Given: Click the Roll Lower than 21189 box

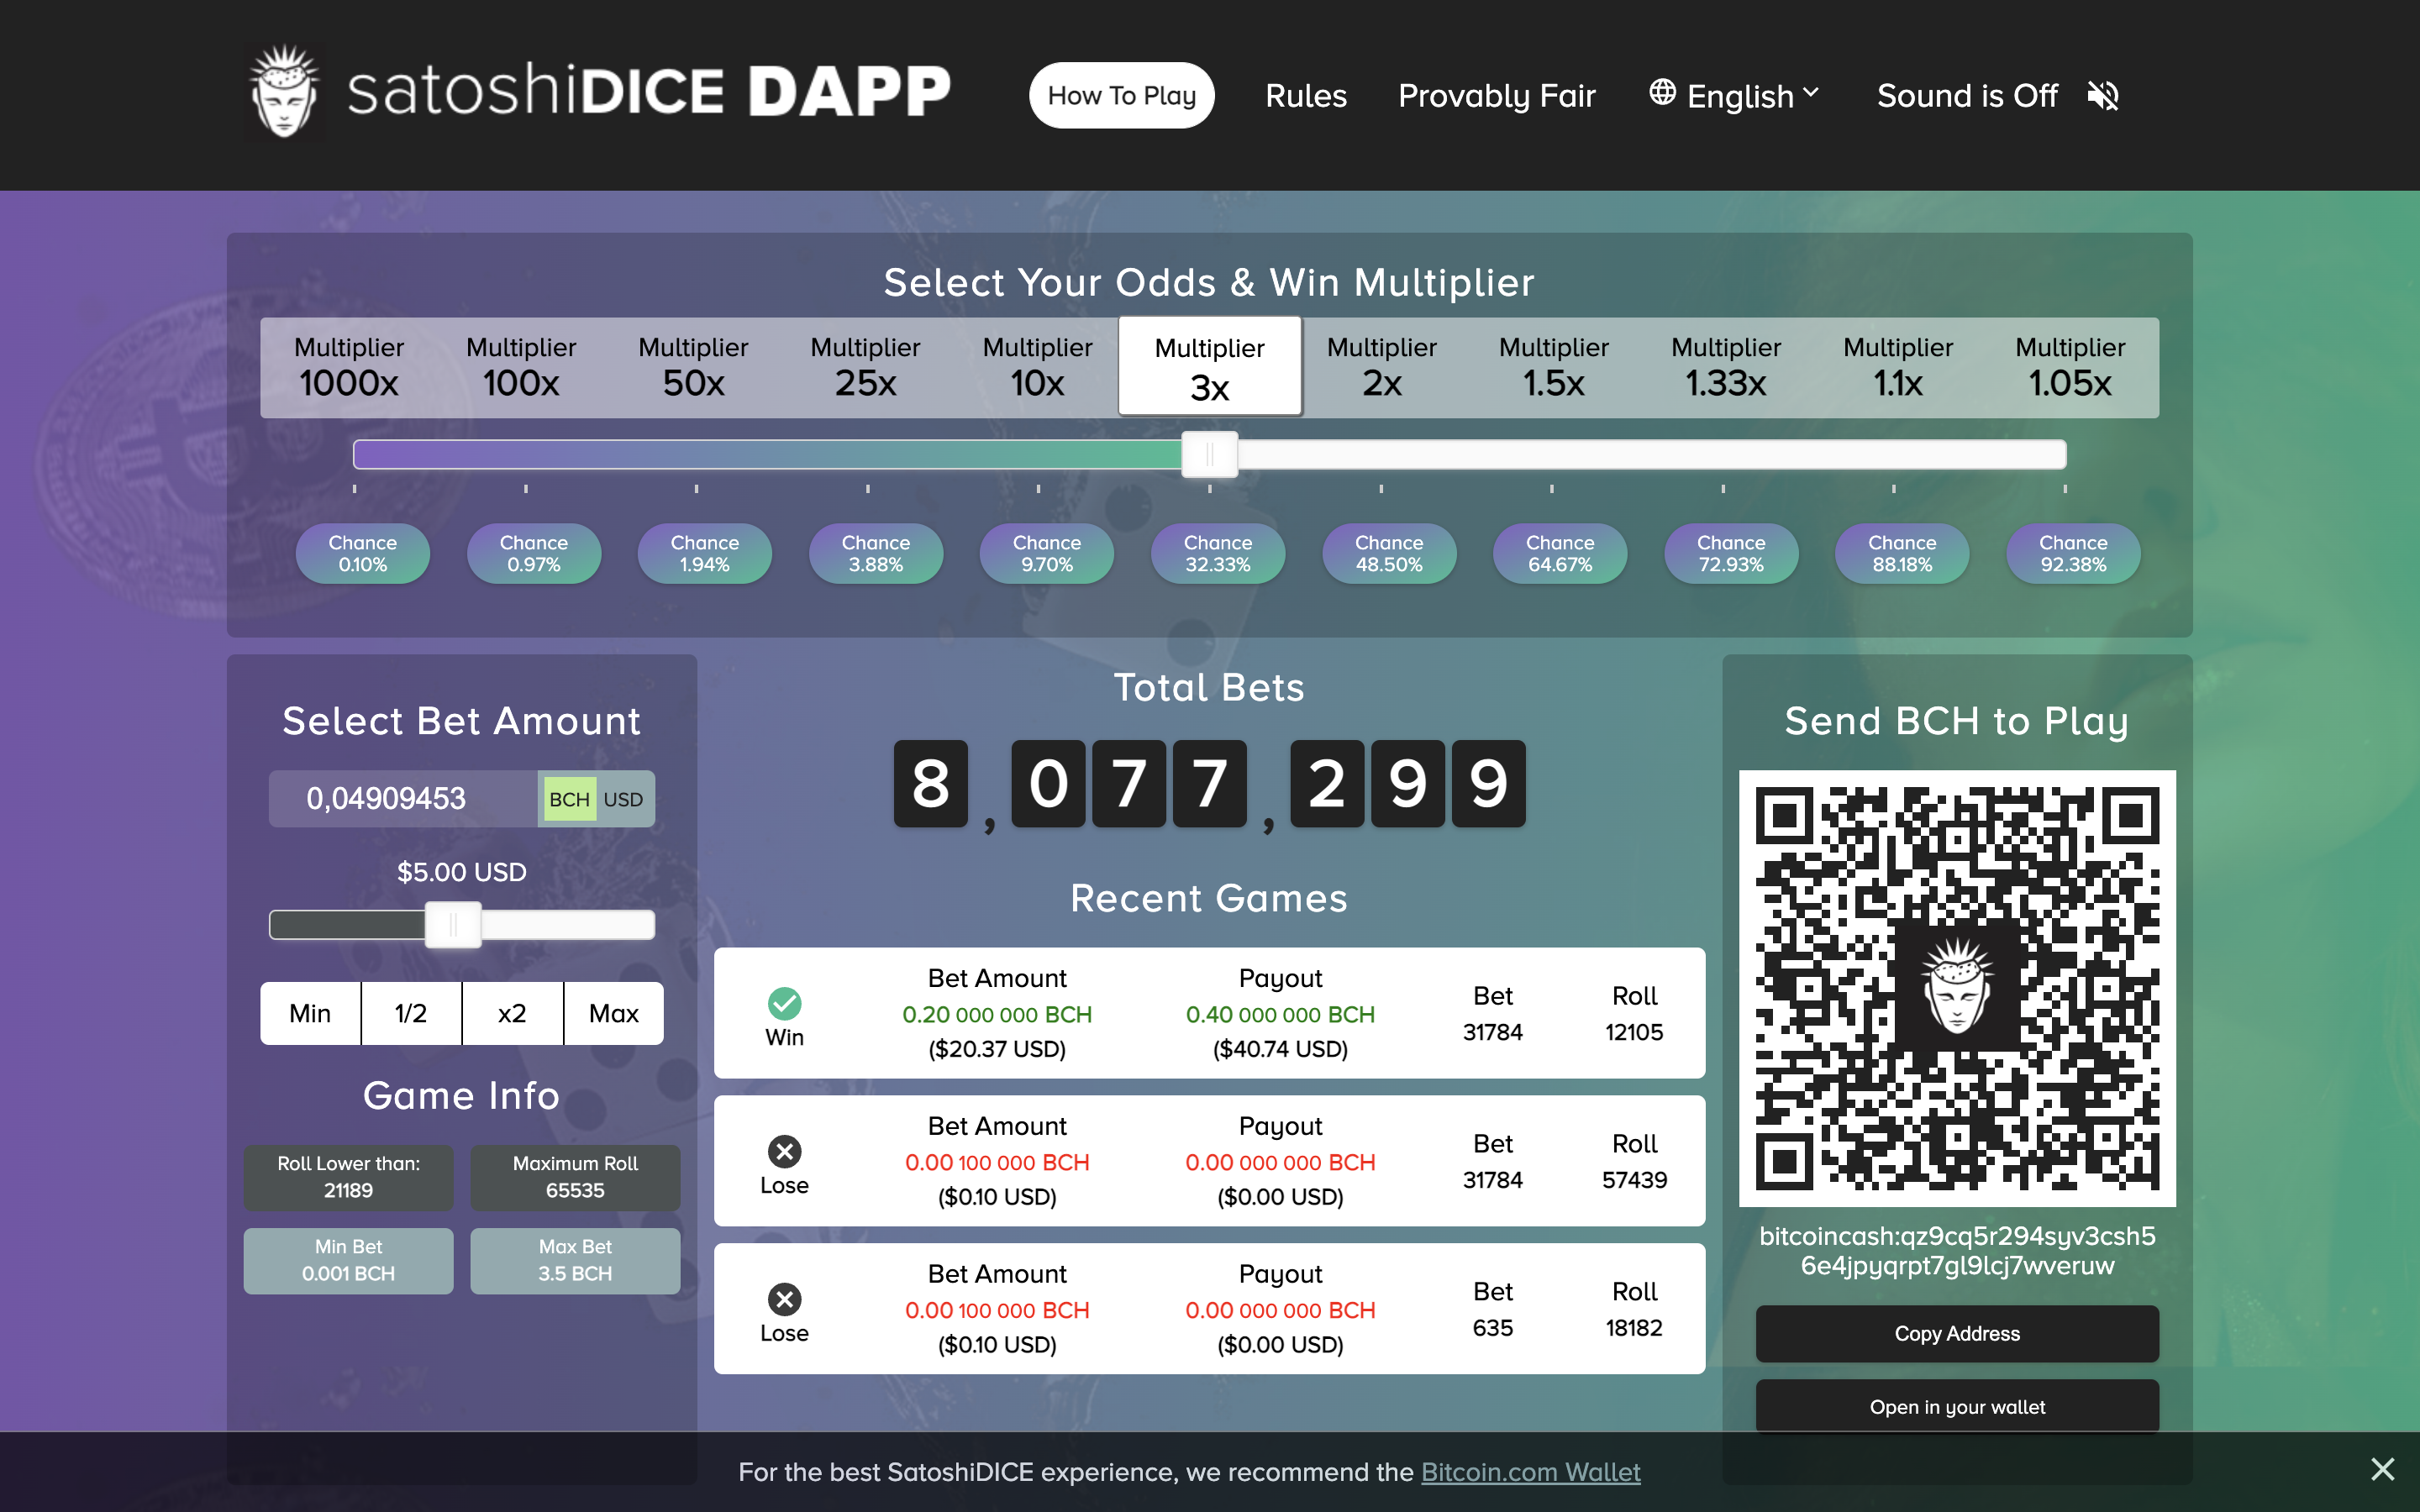Looking at the screenshot, I should [x=348, y=1177].
